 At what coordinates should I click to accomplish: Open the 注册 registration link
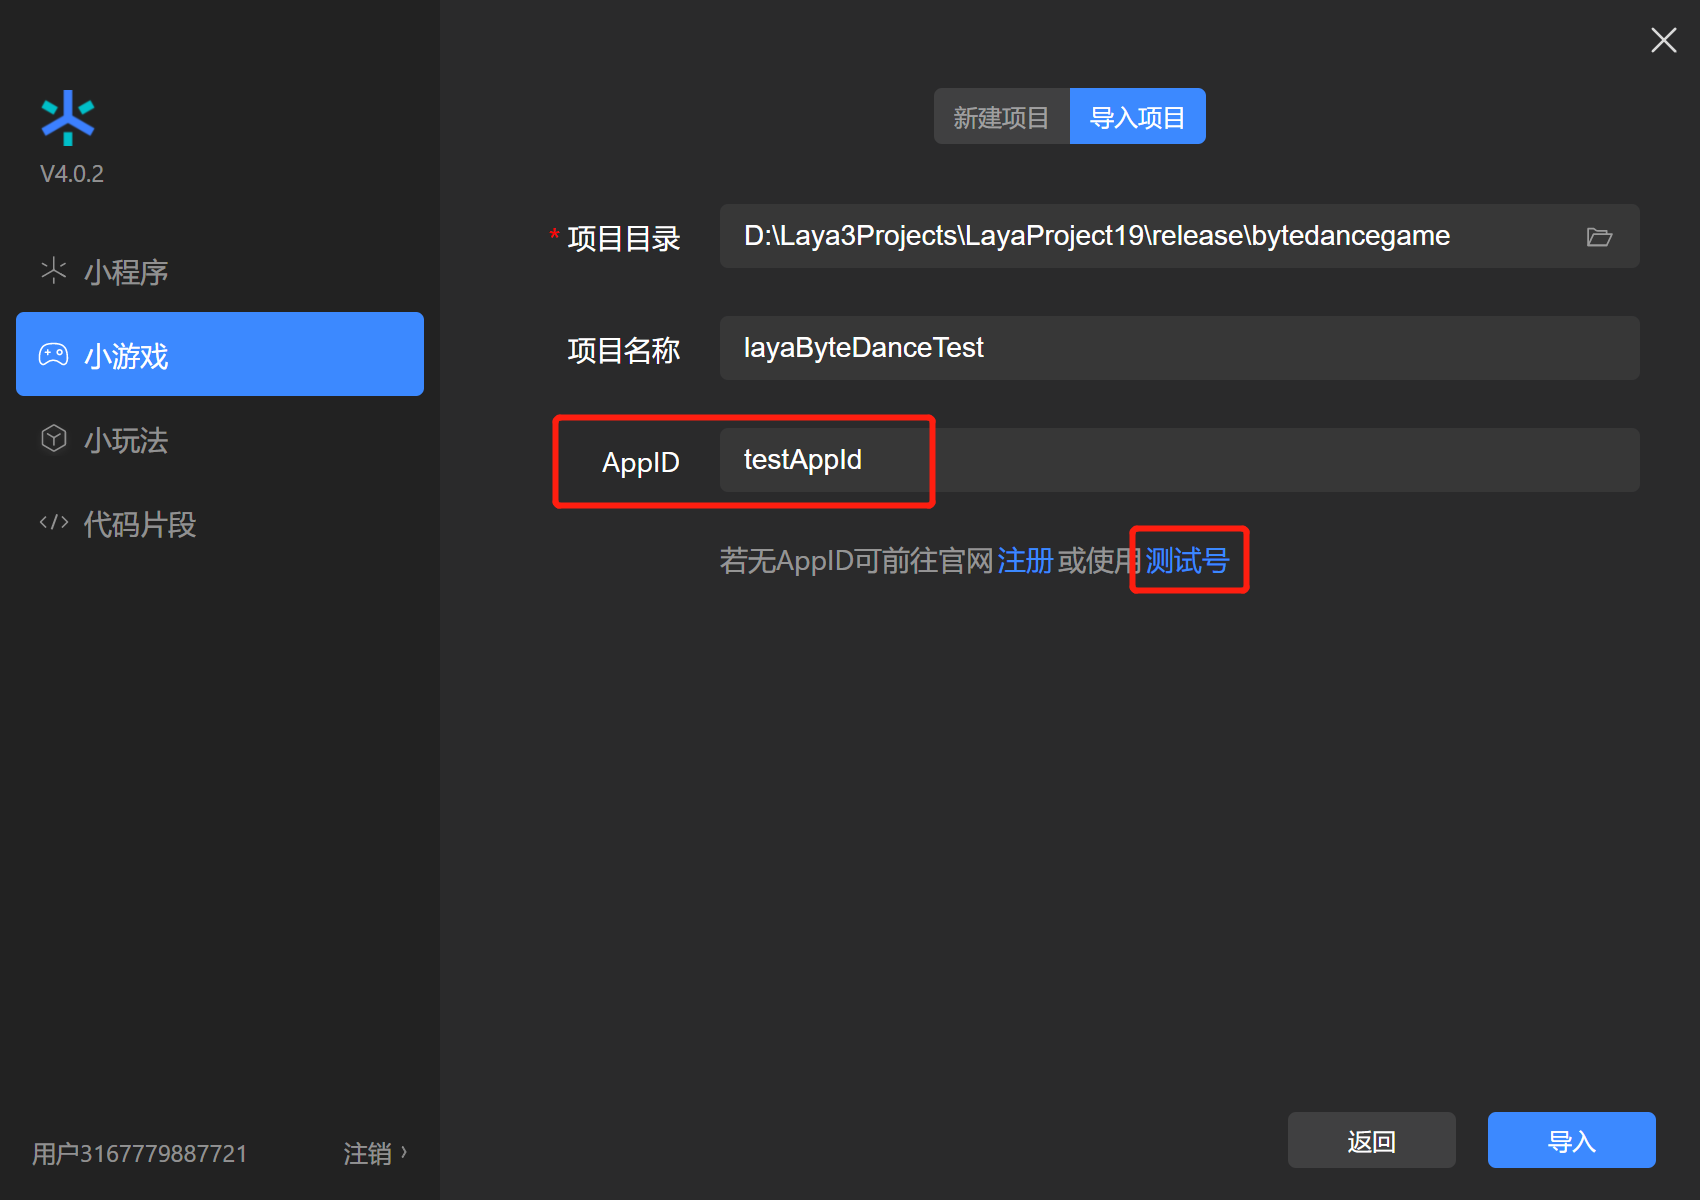click(1025, 561)
